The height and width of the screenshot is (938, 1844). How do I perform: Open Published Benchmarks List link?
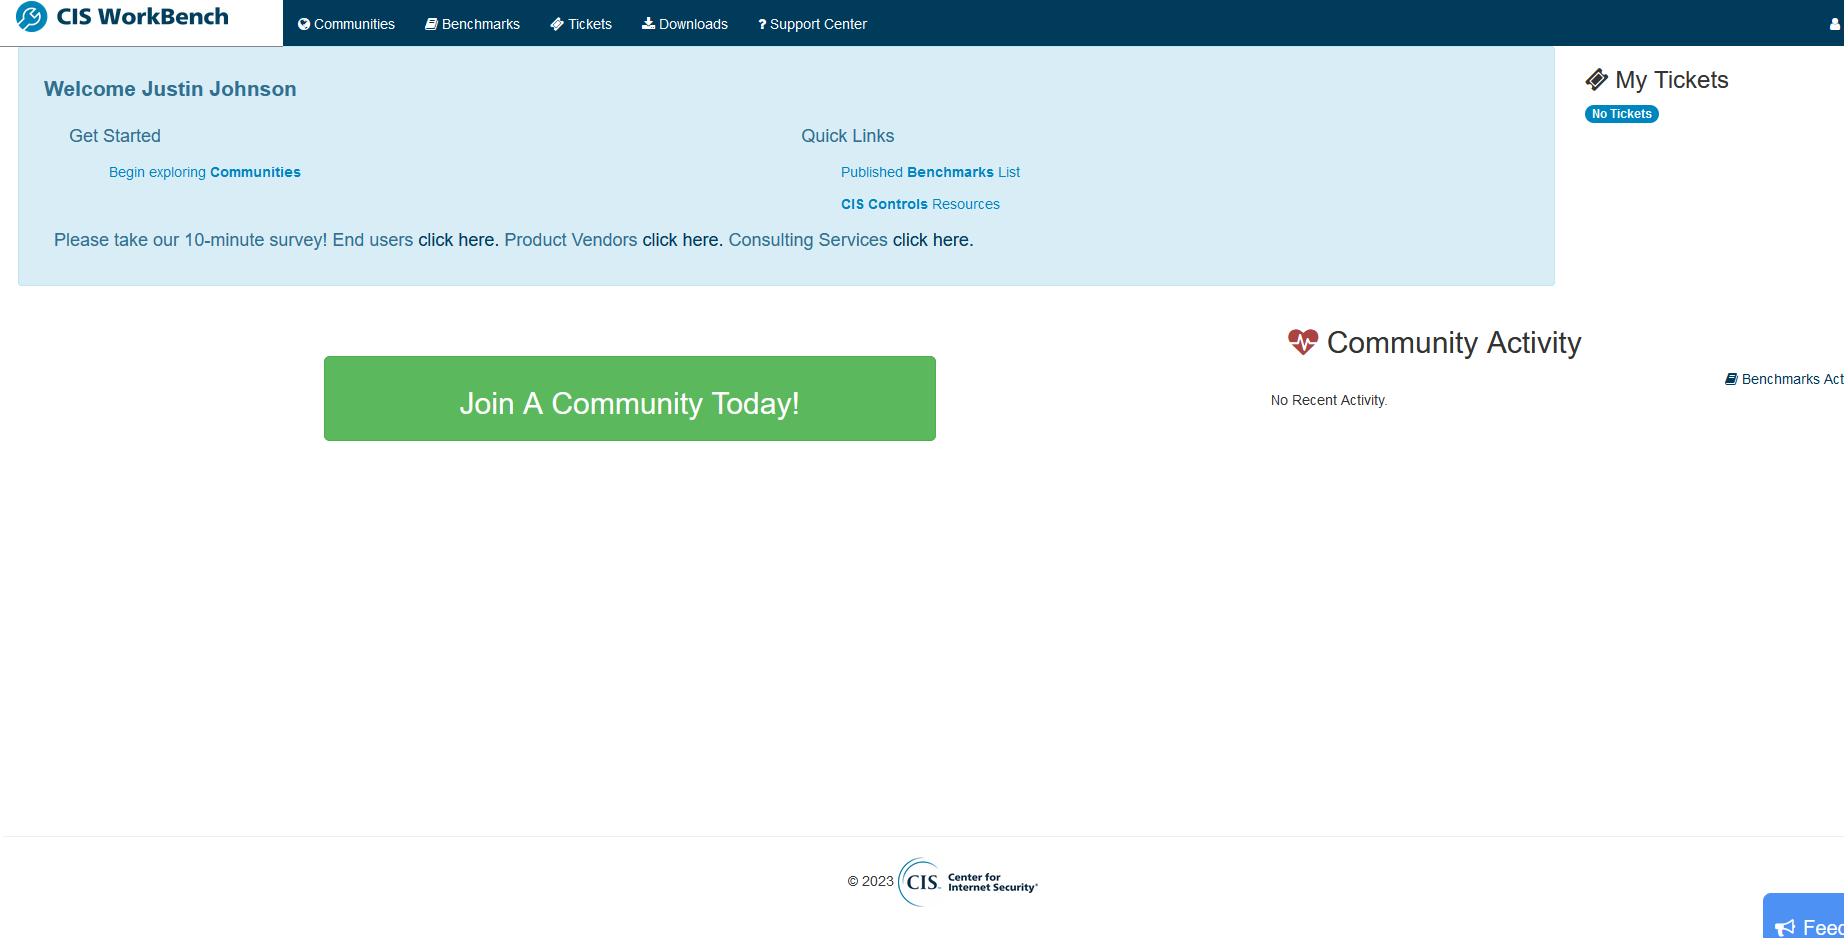[x=930, y=172]
